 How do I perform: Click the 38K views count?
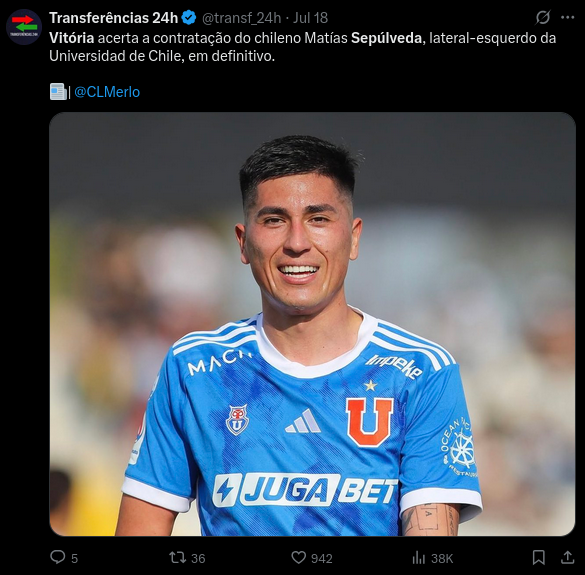click(442, 558)
